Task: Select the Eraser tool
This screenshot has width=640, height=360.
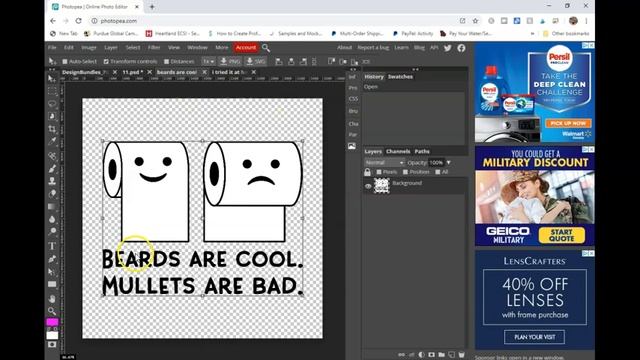Action: 52,193
